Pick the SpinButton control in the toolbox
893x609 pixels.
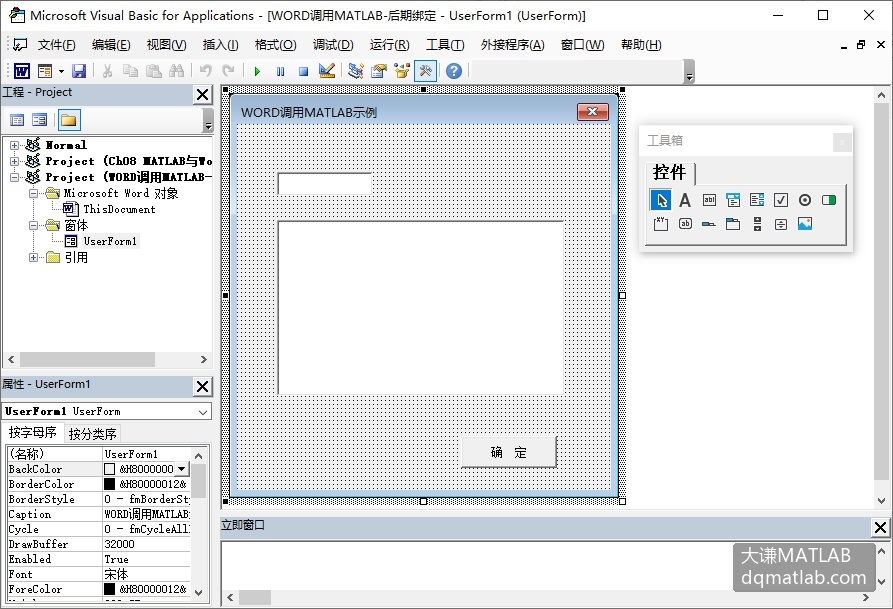[781, 224]
